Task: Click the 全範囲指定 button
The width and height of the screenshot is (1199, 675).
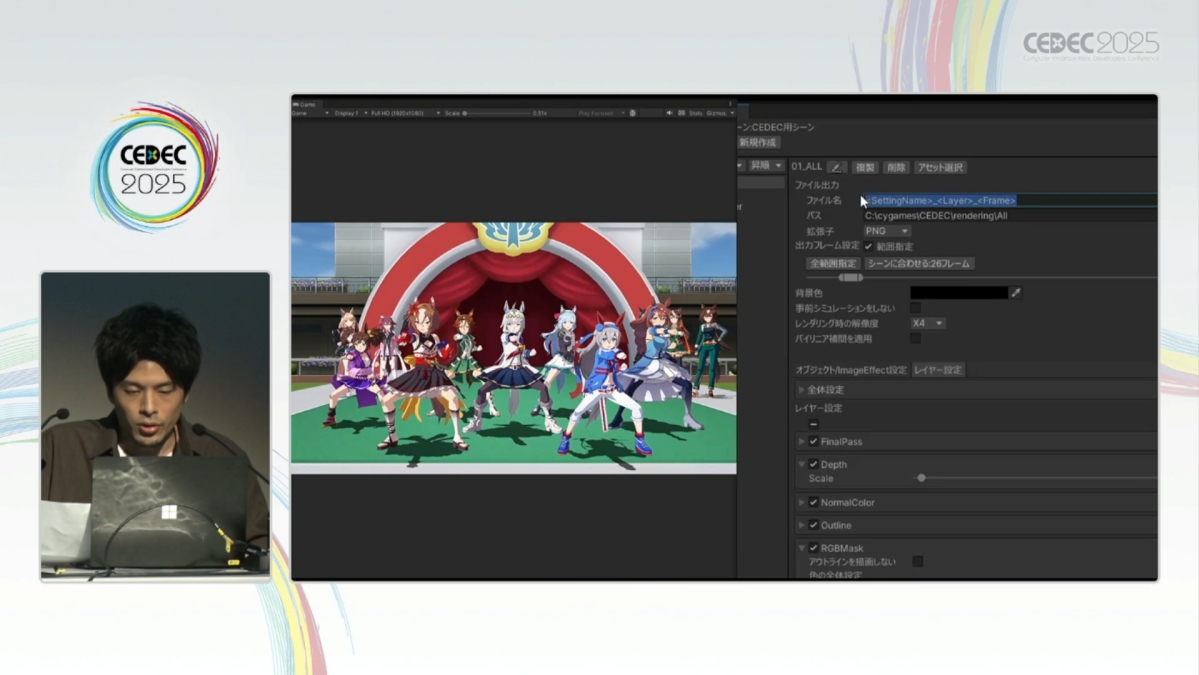Action: click(833, 264)
